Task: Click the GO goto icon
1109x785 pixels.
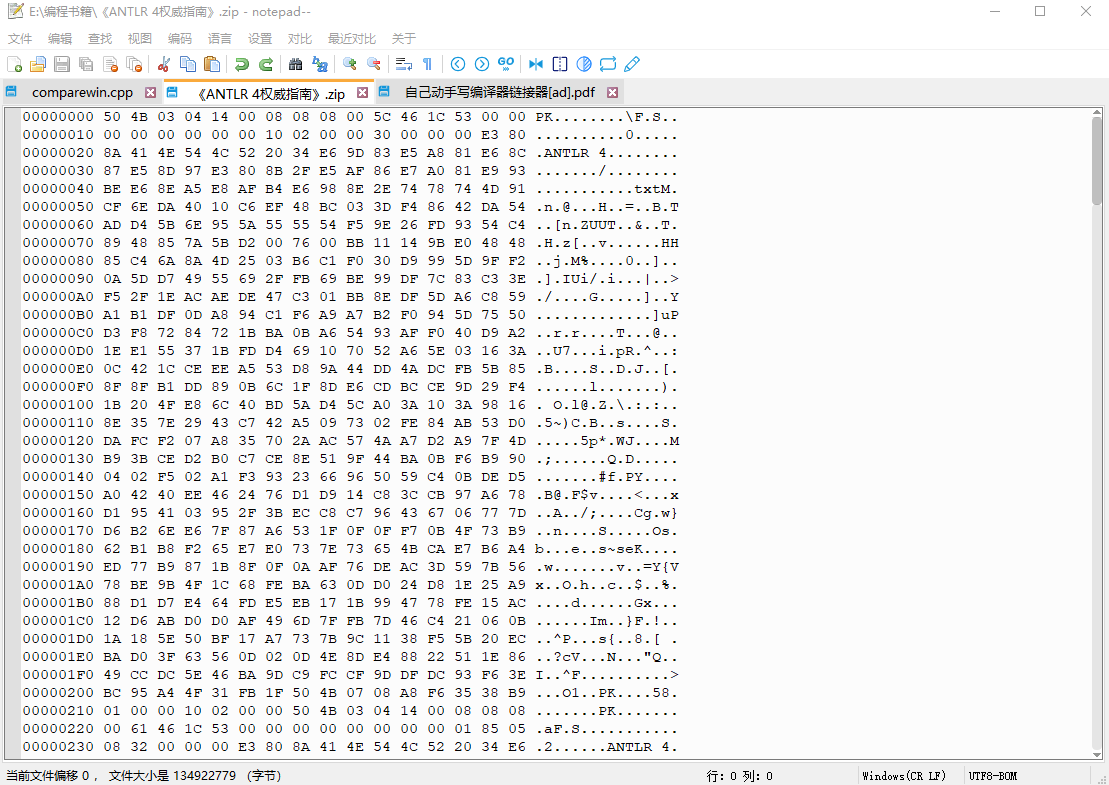Action: (506, 64)
